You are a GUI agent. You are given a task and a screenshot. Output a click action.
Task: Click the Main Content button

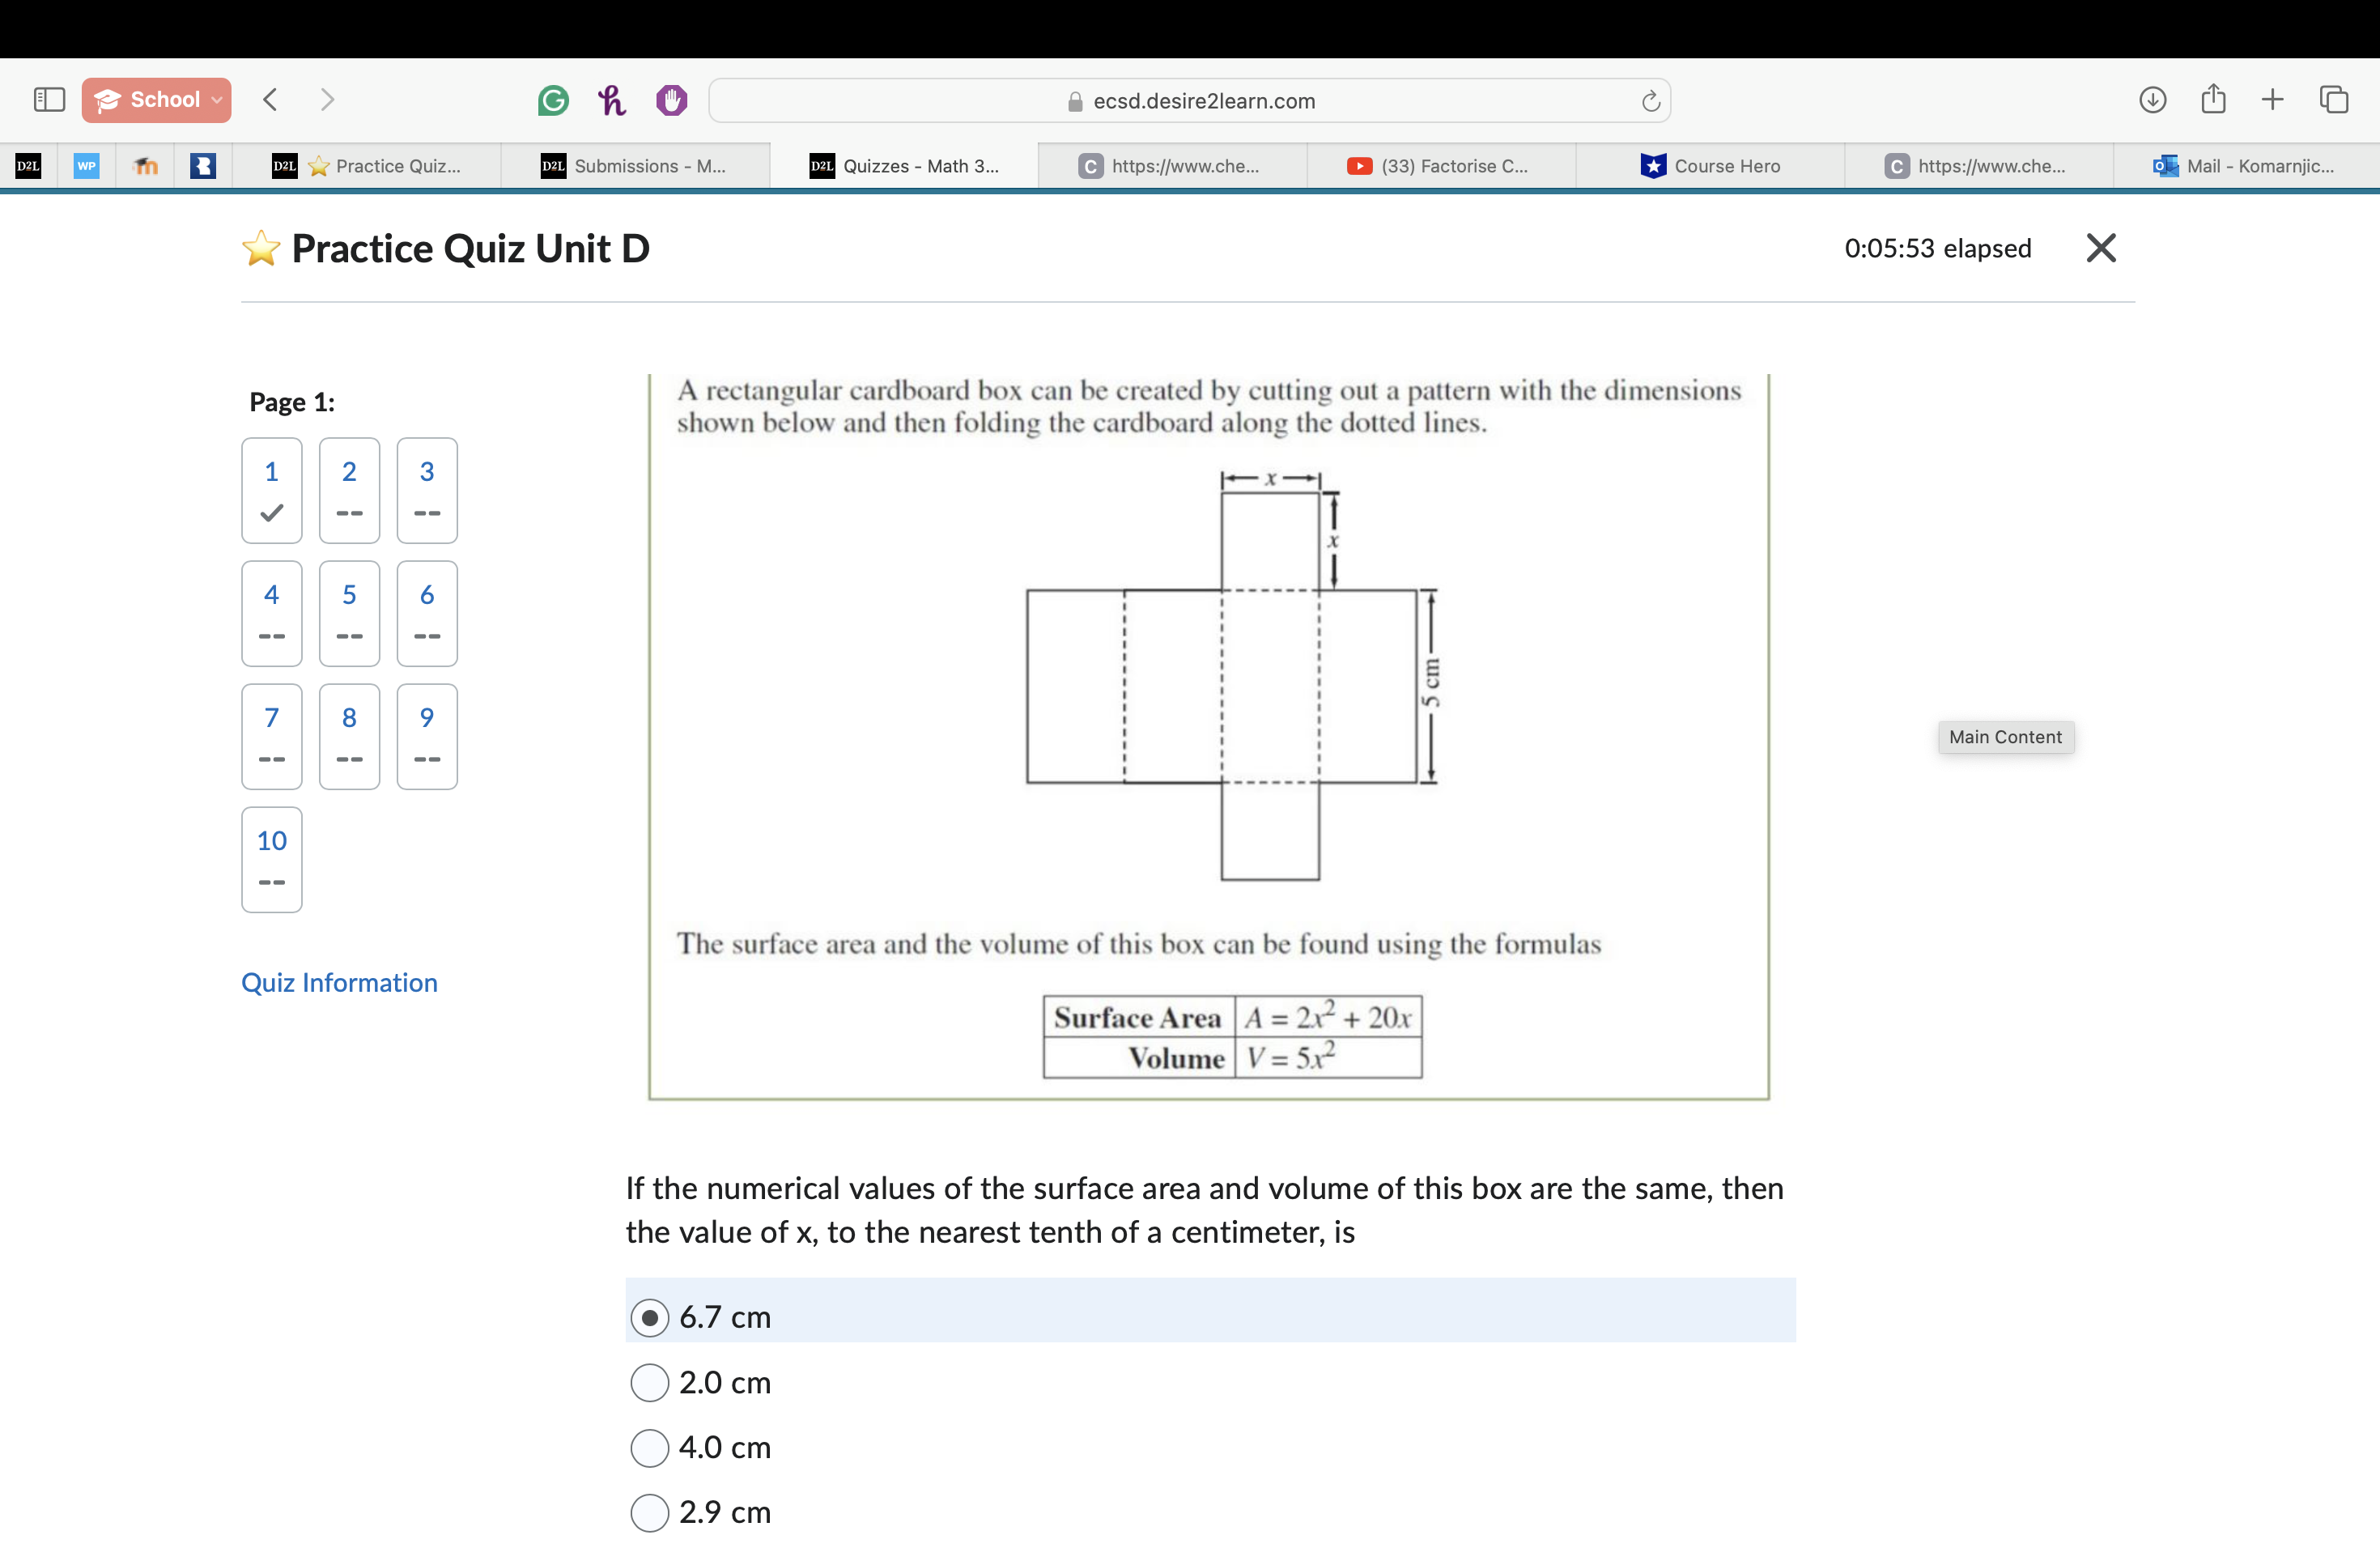pyautogui.click(x=2005, y=737)
